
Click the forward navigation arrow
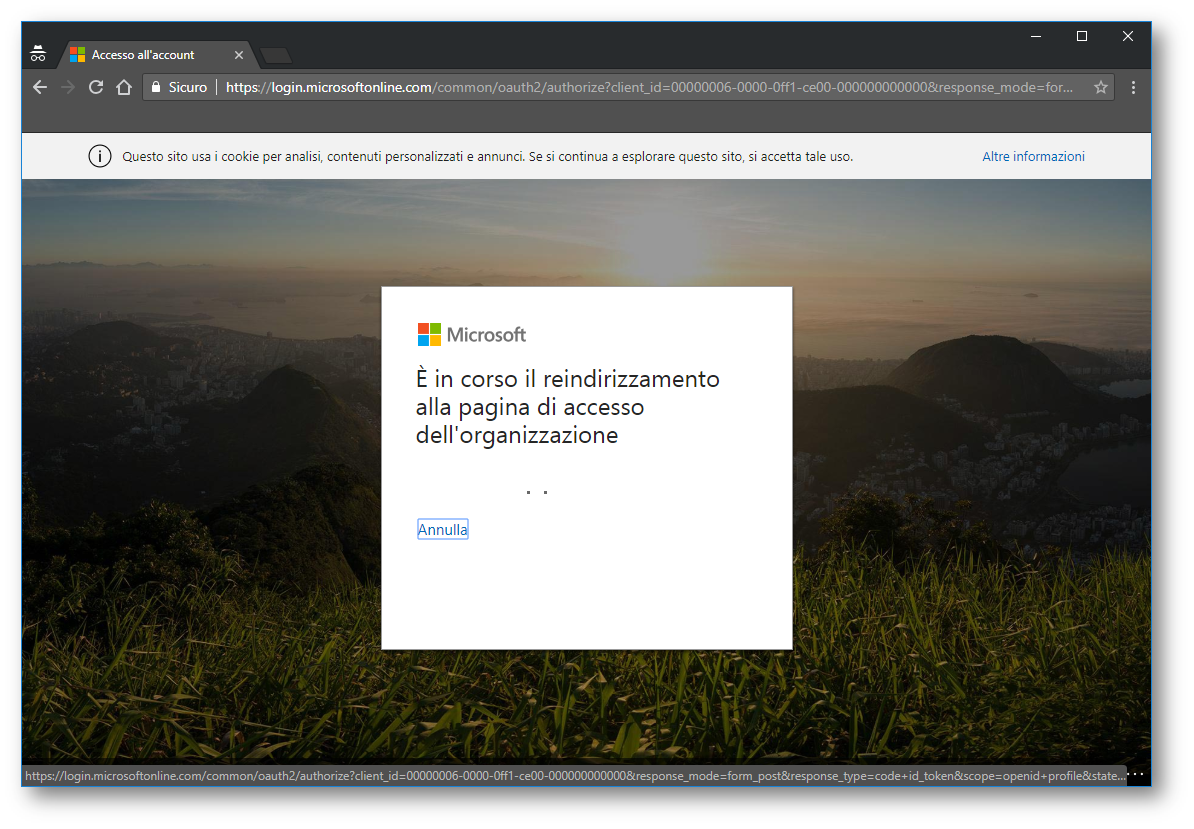click(68, 88)
